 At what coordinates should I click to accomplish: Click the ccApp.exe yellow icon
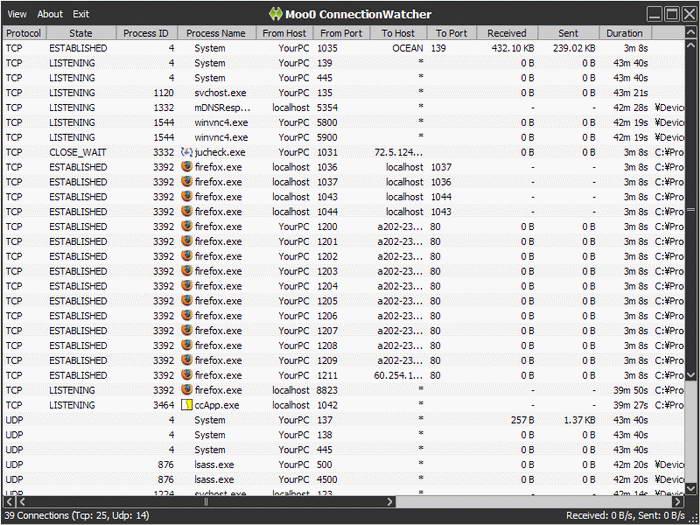[187, 405]
